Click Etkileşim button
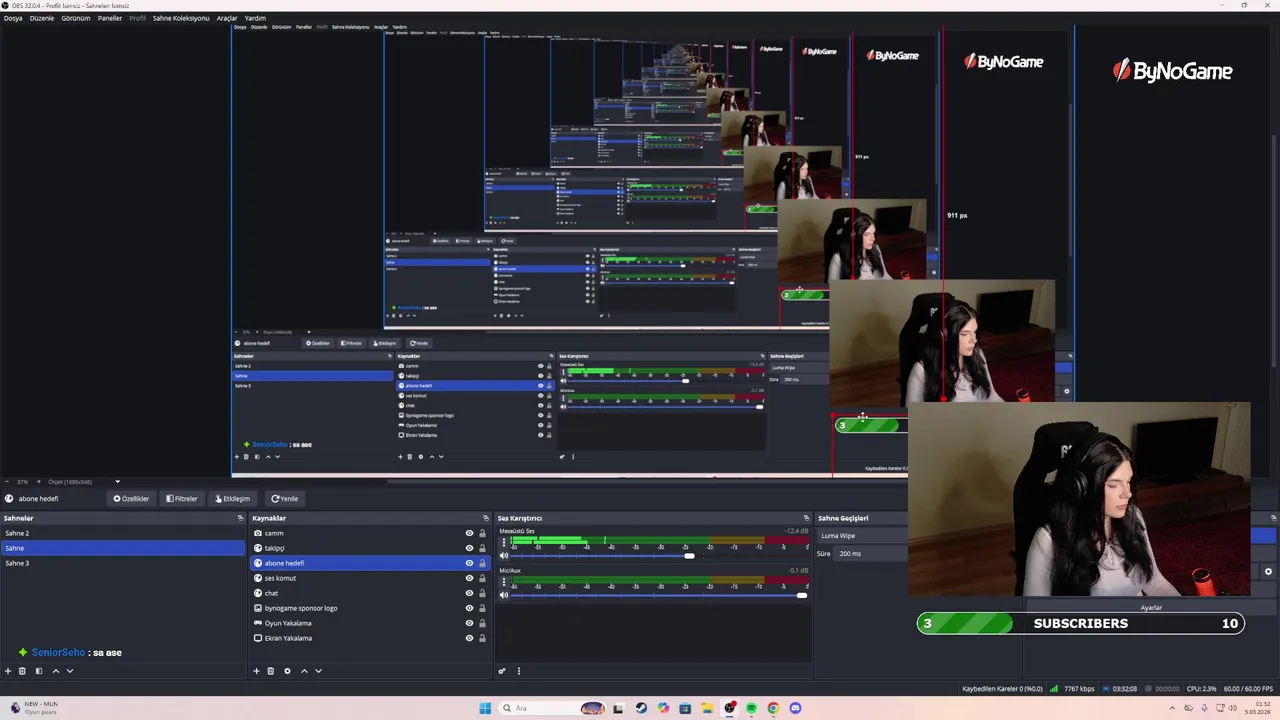The width and height of the screenshot is (1280, 720). point(232,498)
